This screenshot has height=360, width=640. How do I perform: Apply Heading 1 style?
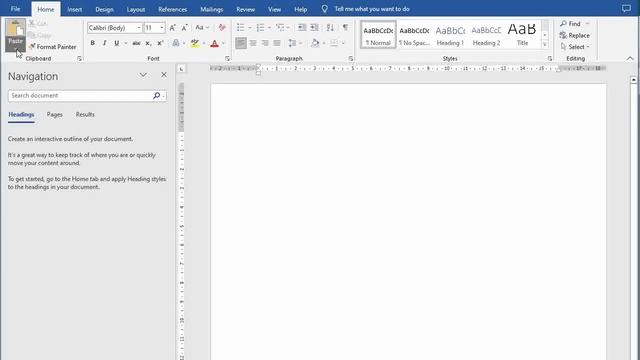(x=450, y=35)
